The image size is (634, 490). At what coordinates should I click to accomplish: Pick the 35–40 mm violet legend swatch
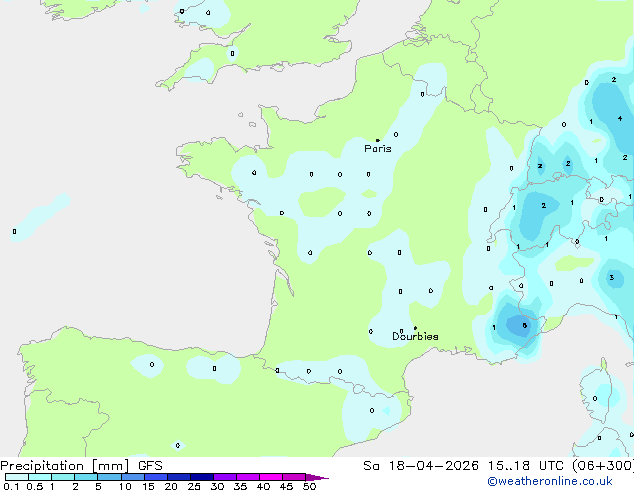pos(248,477)
